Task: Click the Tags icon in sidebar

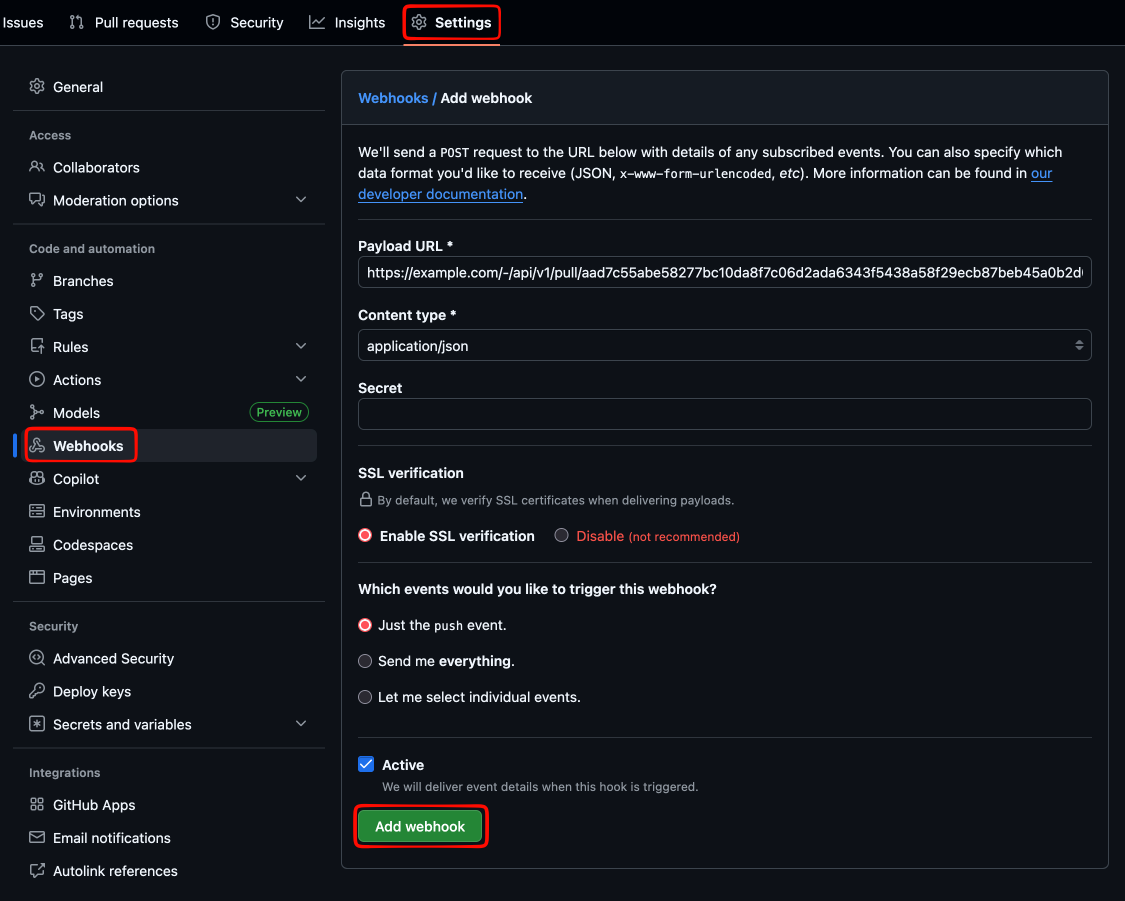Action: [x=37, y=314]
